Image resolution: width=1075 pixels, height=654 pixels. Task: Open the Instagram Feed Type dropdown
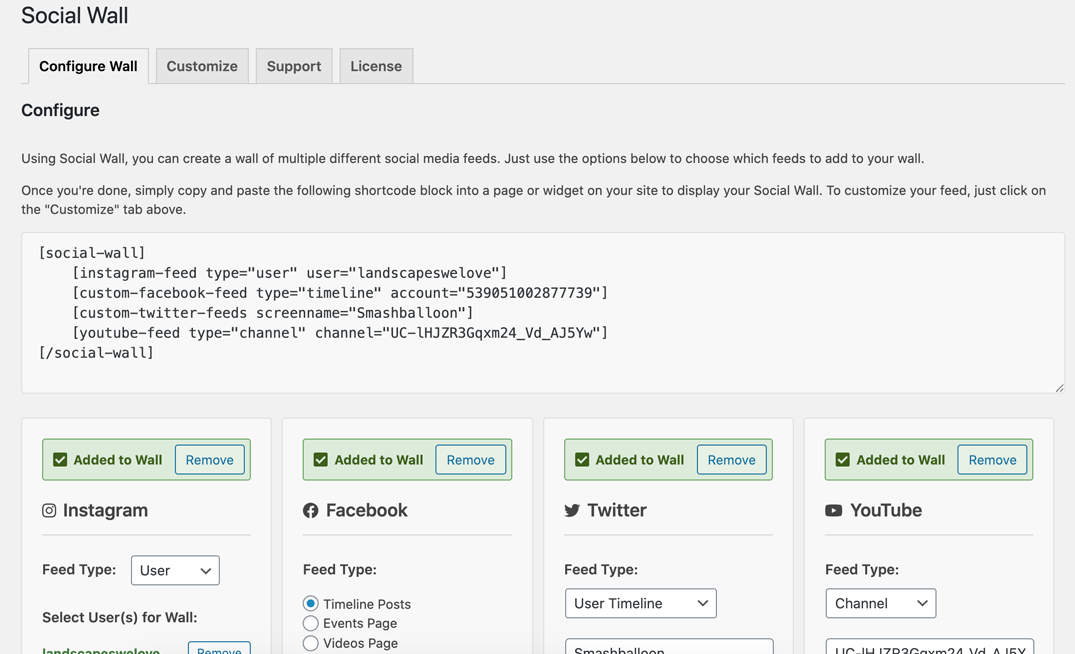175,570
